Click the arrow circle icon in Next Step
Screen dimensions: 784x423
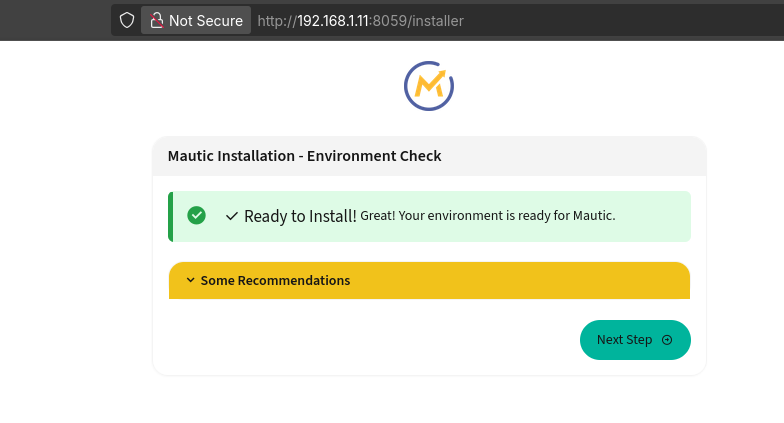[667, 340]
